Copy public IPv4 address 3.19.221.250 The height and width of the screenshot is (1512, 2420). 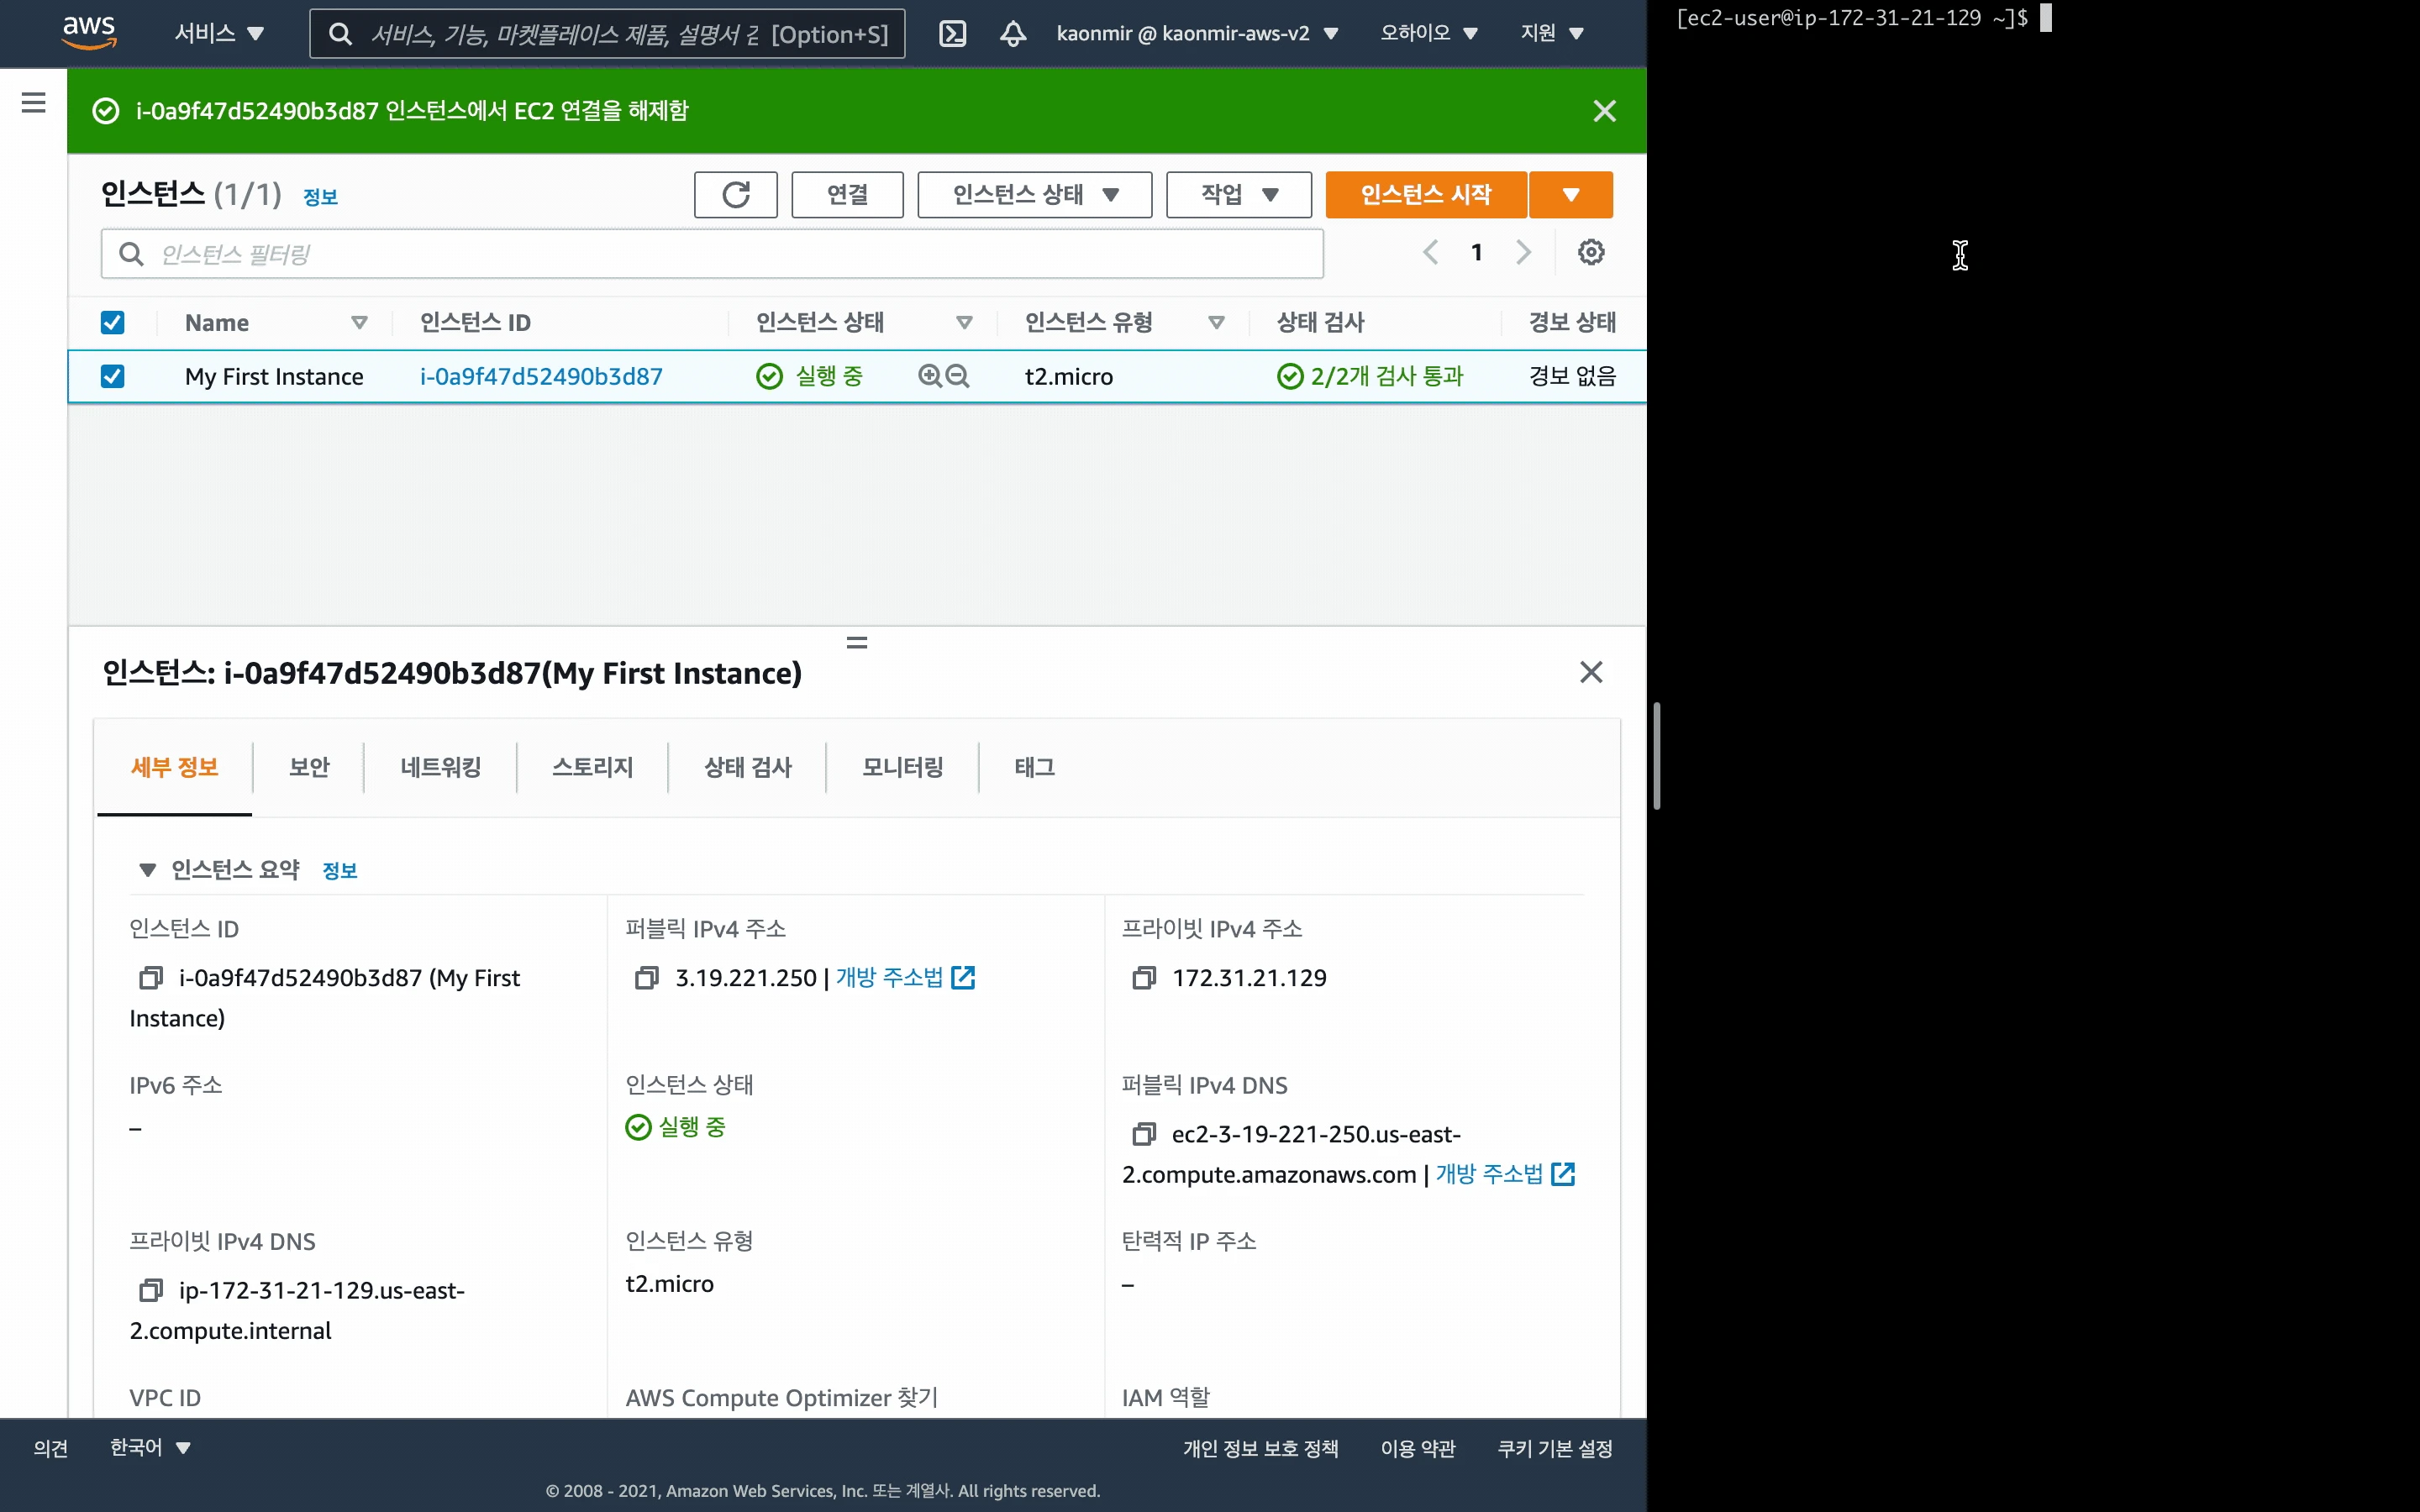[x=647, y=977]
